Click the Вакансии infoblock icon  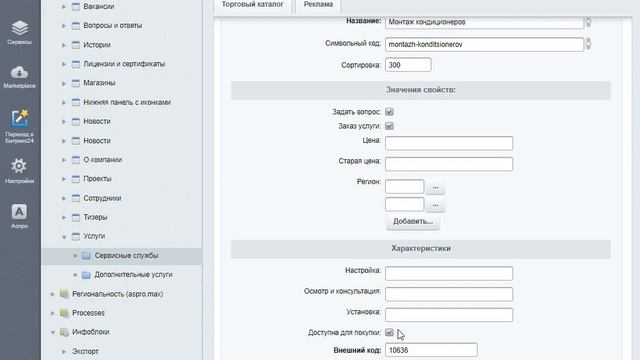(x=76, y=7)
